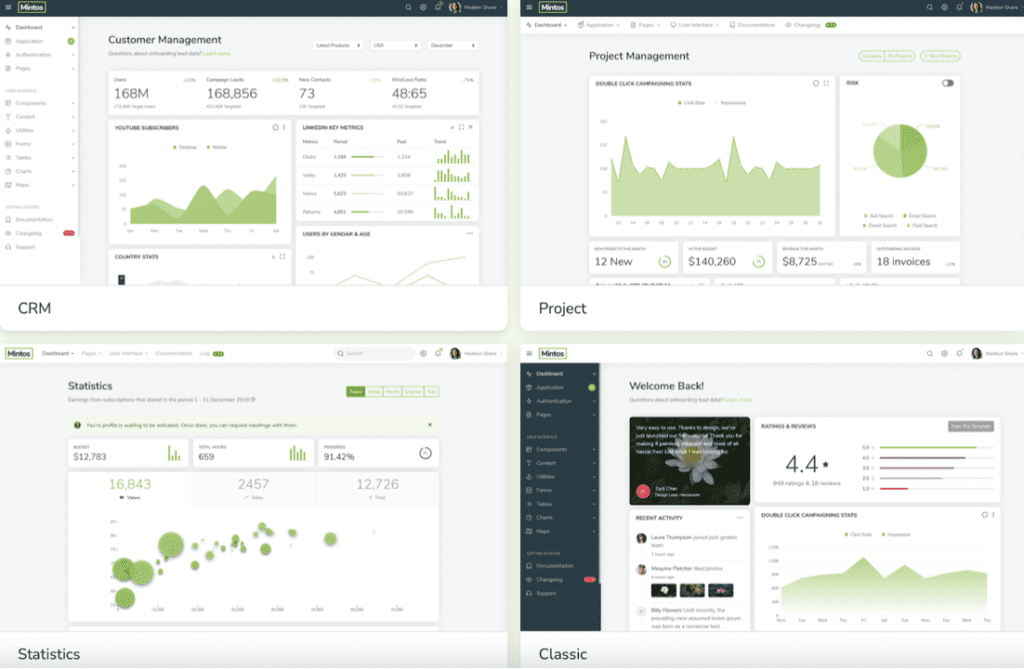Click refresh circle on YouTube Subscribers card

[275, 127]
